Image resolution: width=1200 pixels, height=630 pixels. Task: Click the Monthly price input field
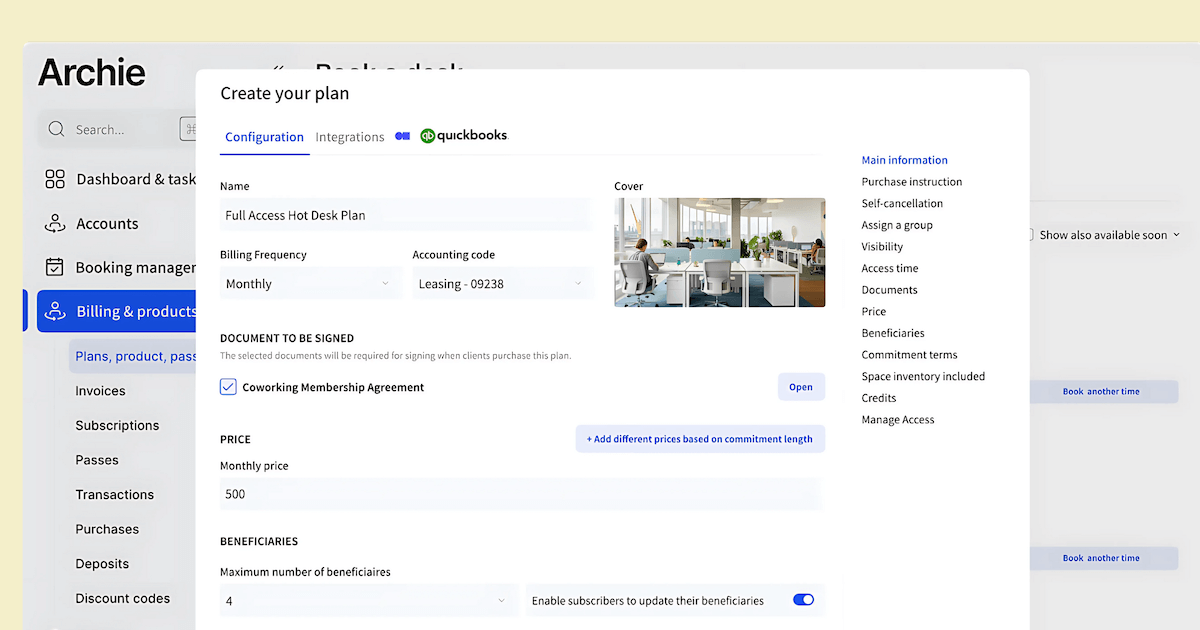[520, 494]
